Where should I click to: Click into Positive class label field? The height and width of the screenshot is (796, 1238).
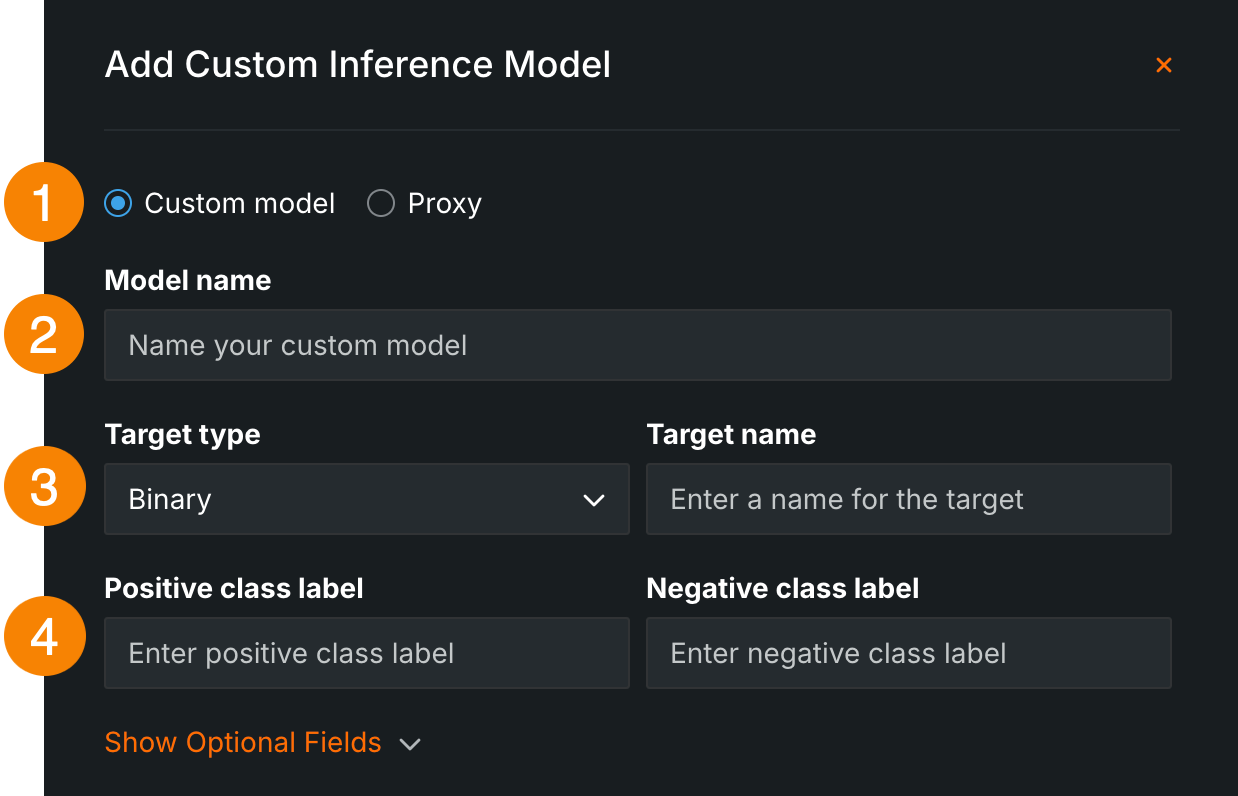[x=366, y=653]
